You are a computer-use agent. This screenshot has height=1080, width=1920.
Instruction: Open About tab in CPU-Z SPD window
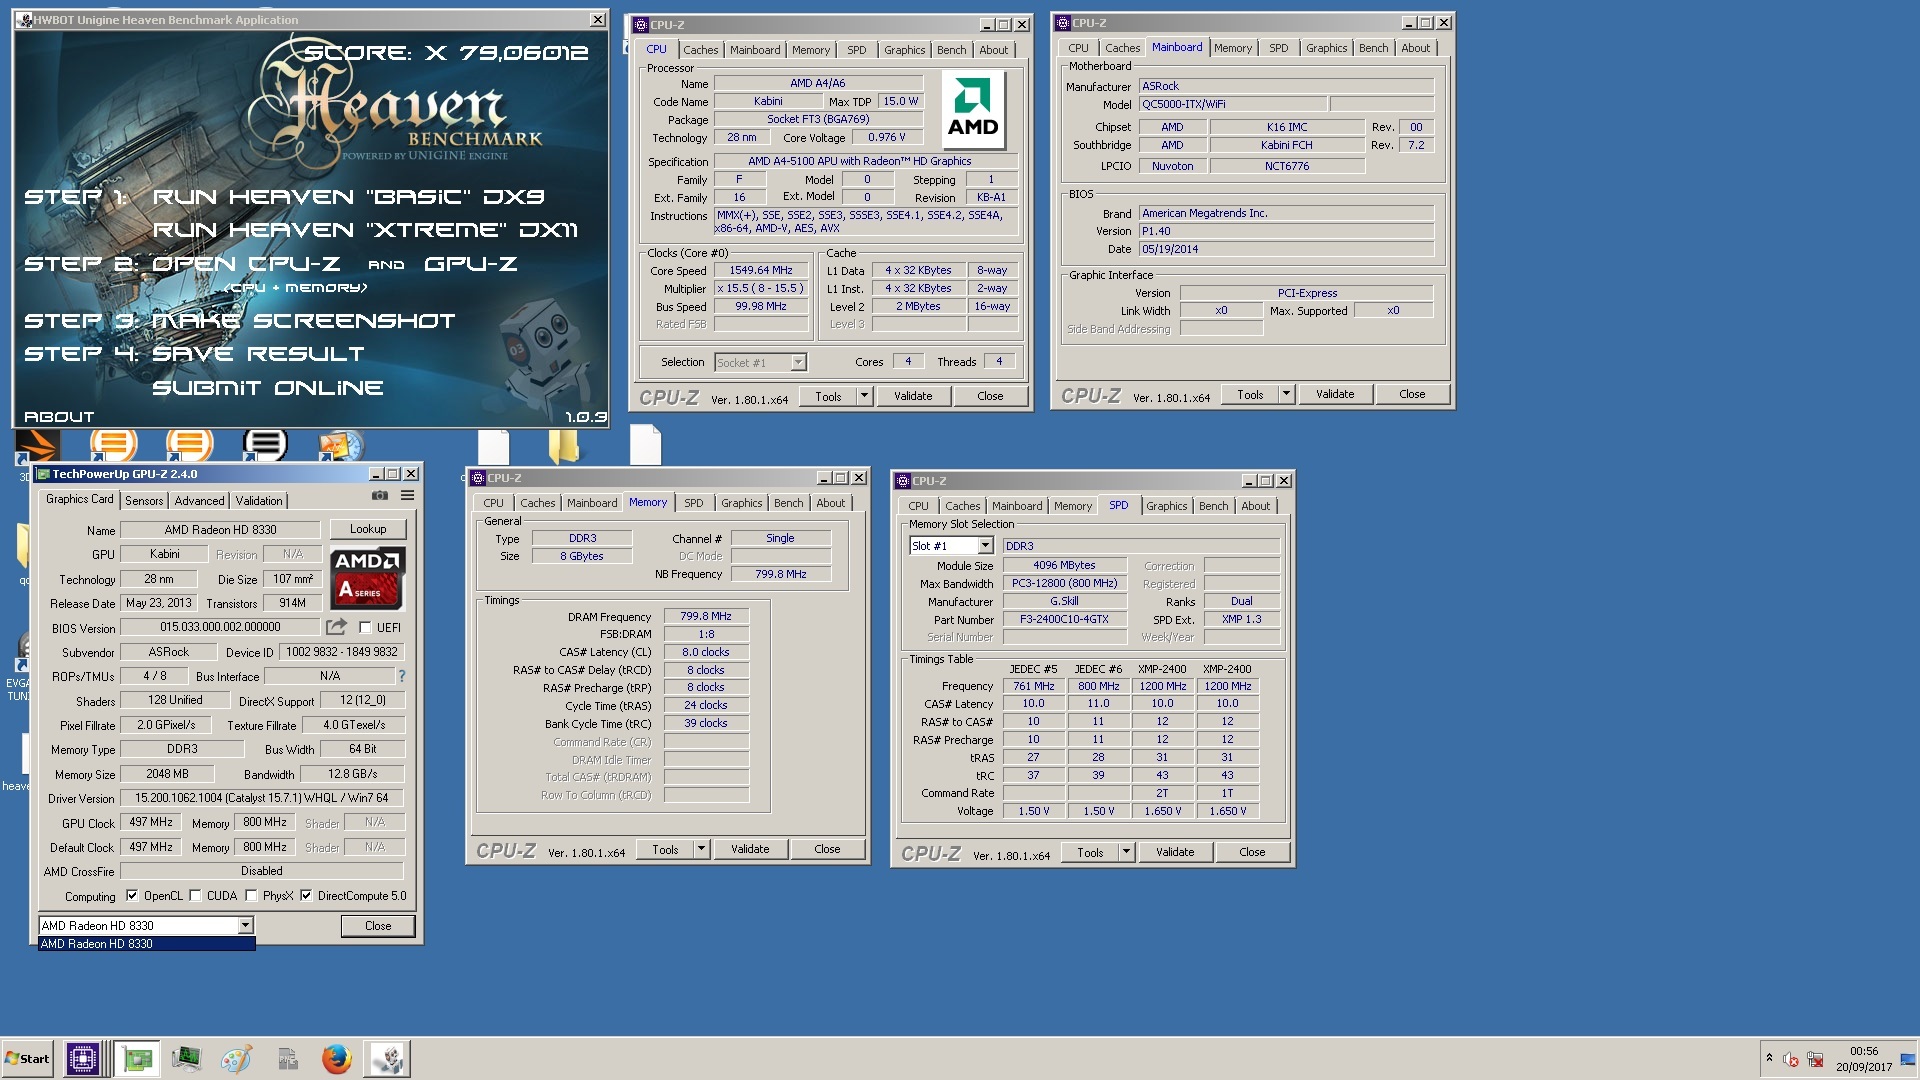point(1255,506)
